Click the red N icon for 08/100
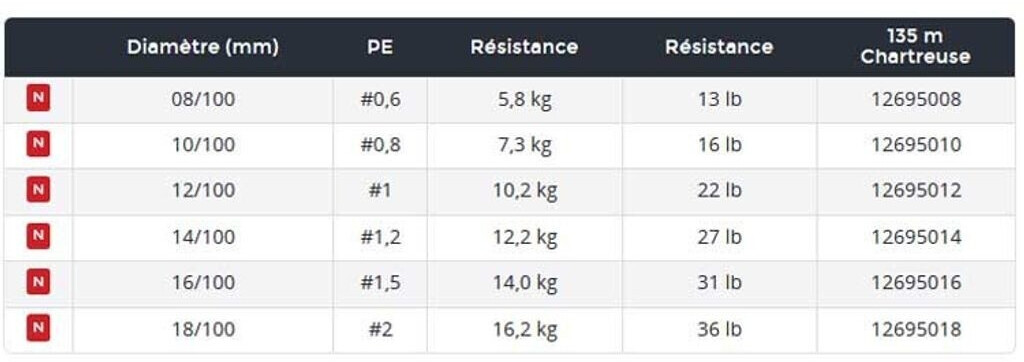1024x362 pixels. click(x=38, y=99)
